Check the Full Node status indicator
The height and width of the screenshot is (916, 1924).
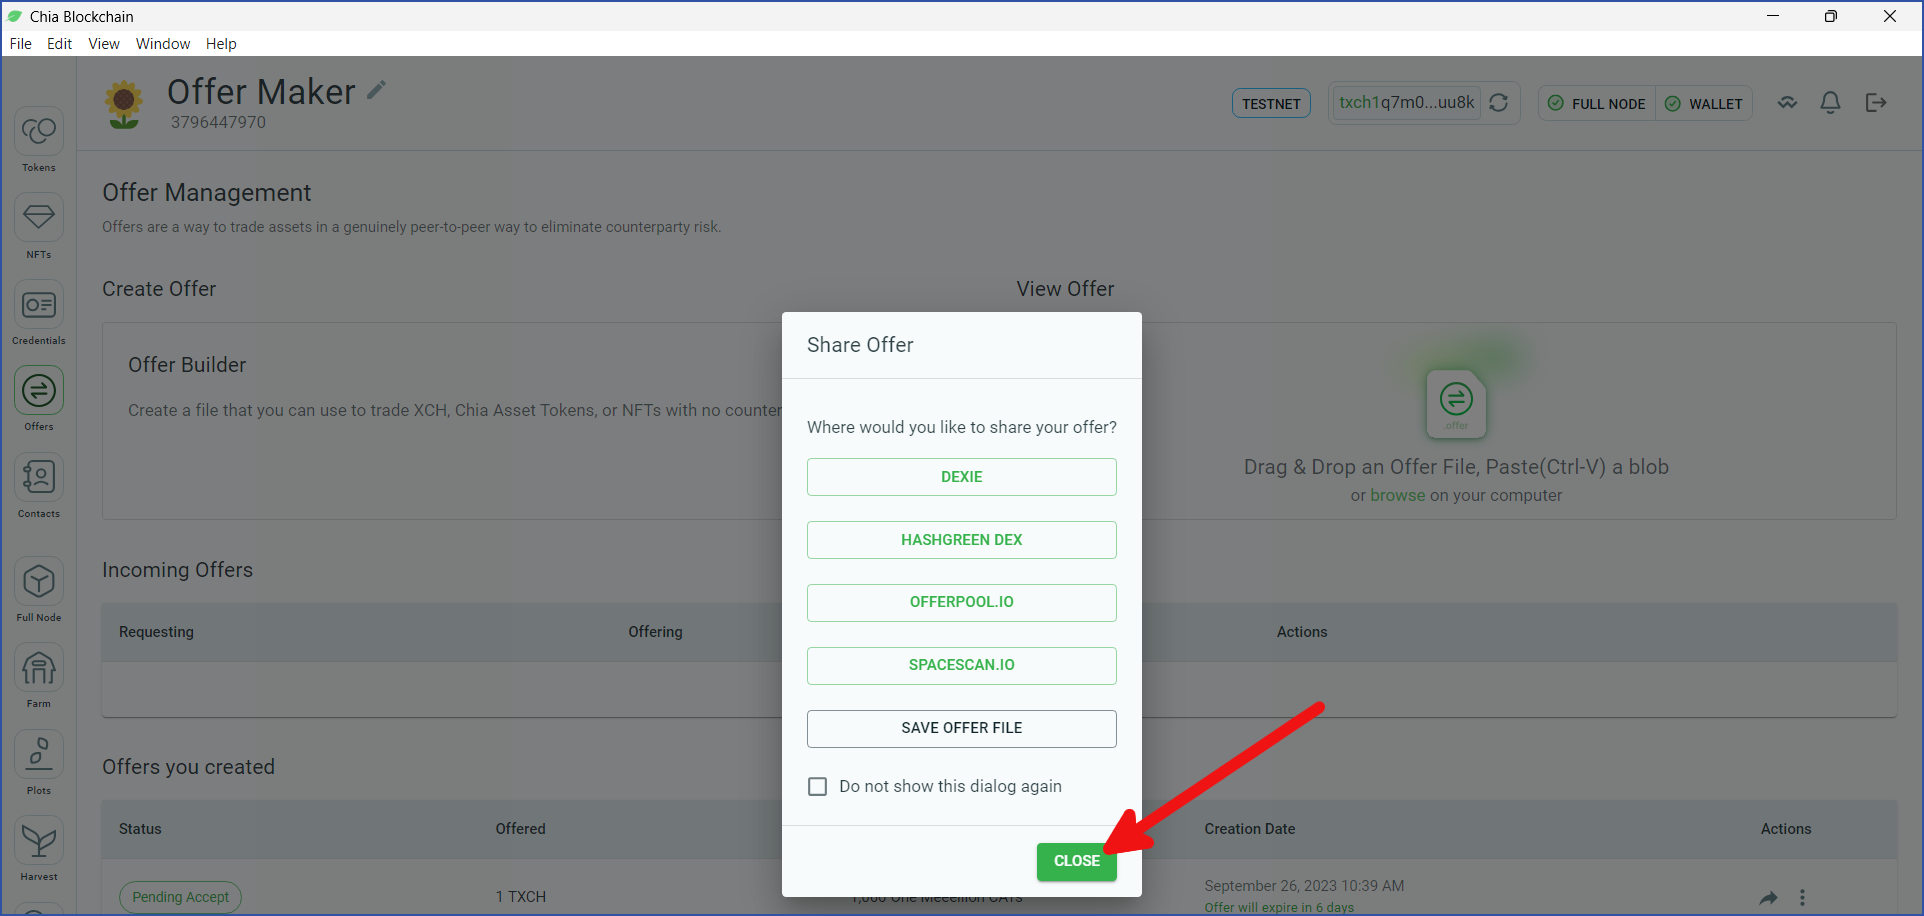coord(1597,104)
